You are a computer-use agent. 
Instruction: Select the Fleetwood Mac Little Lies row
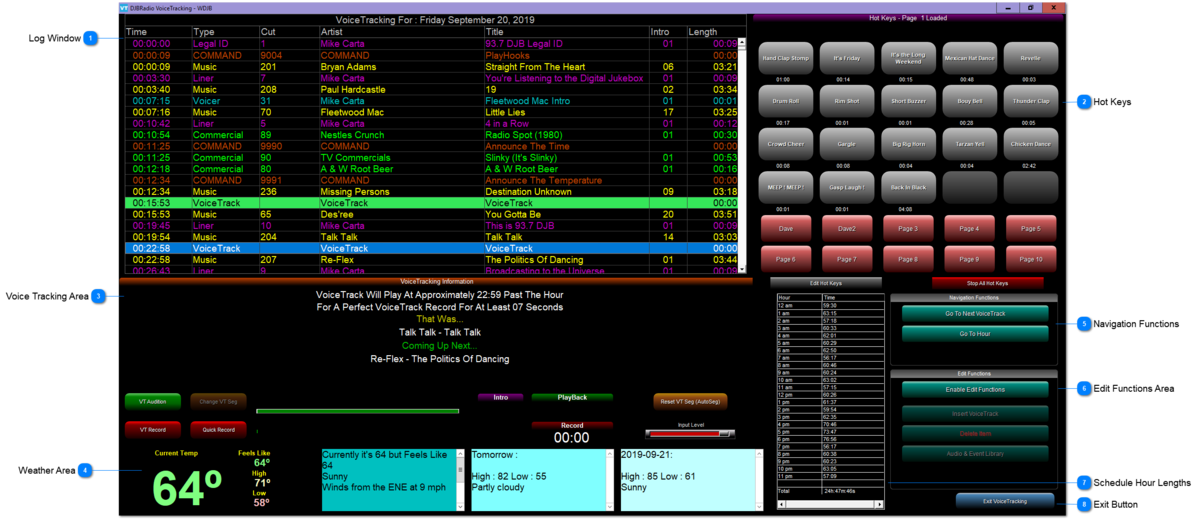click(431, 112)
